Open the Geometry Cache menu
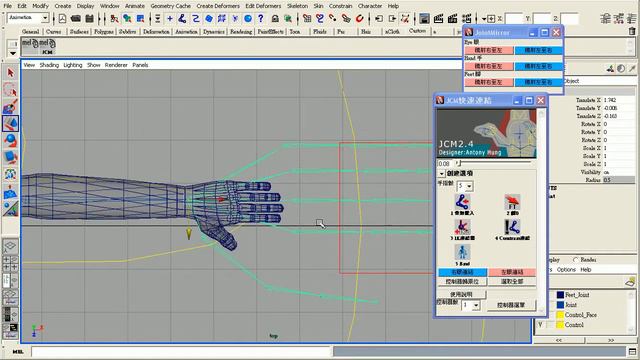This screenshot has width=640, height=360. click(x=171, y=6)
